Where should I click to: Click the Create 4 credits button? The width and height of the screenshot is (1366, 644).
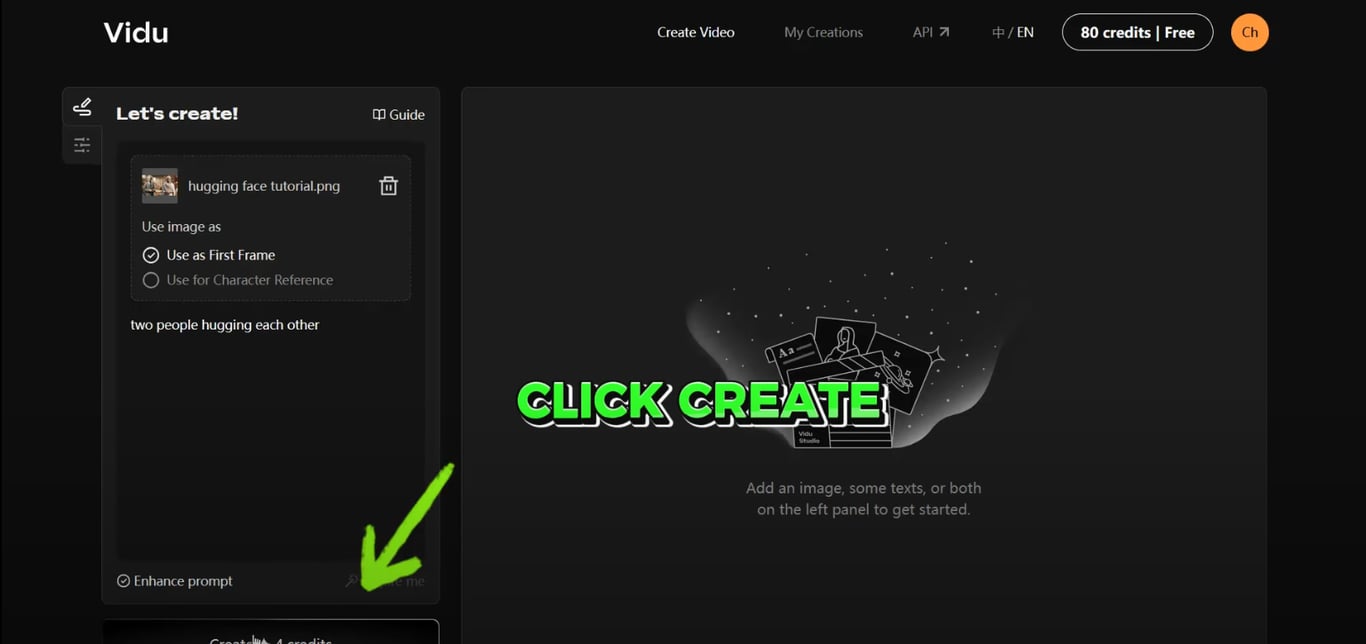[x=270, y=632]
